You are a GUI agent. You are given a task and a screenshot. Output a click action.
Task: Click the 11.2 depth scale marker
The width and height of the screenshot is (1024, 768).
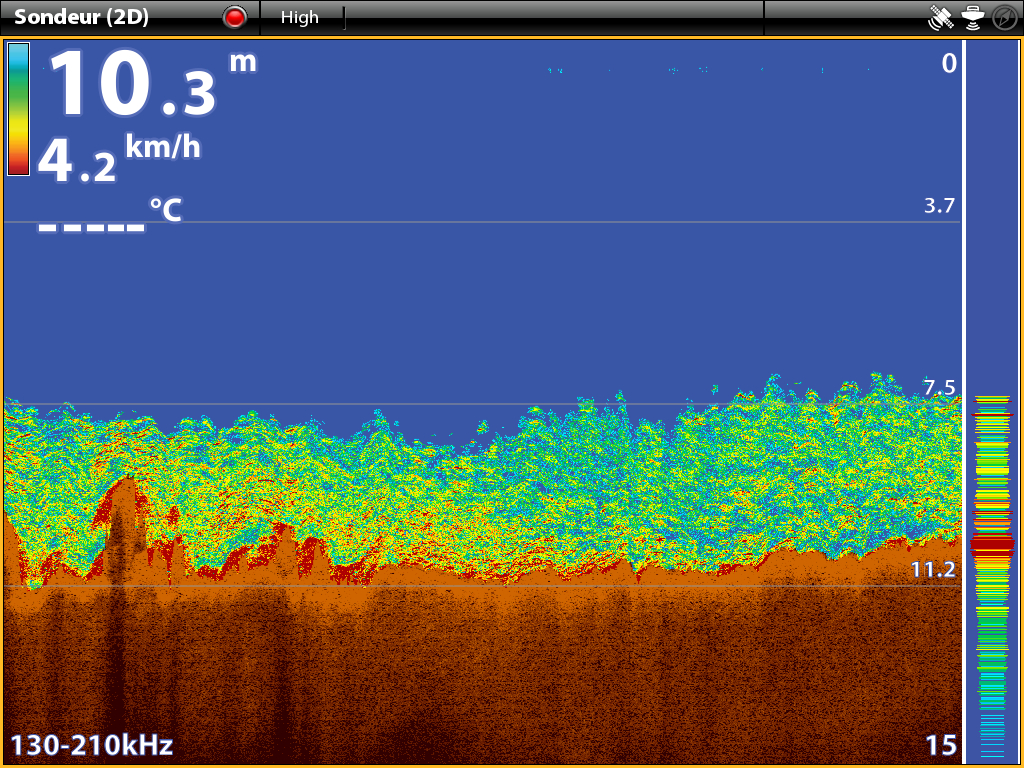click(936, 570)
